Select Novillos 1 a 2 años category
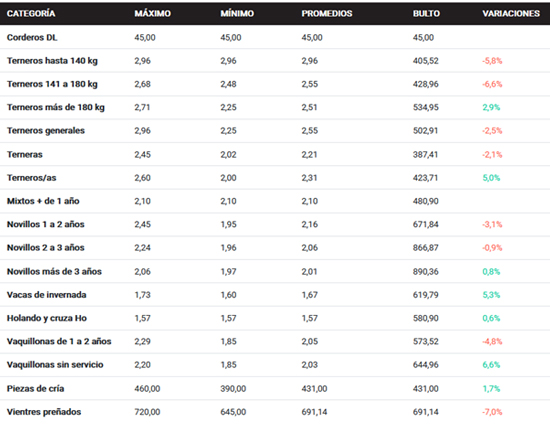Screen dimensions: 550x427 [x=46, y=224]
